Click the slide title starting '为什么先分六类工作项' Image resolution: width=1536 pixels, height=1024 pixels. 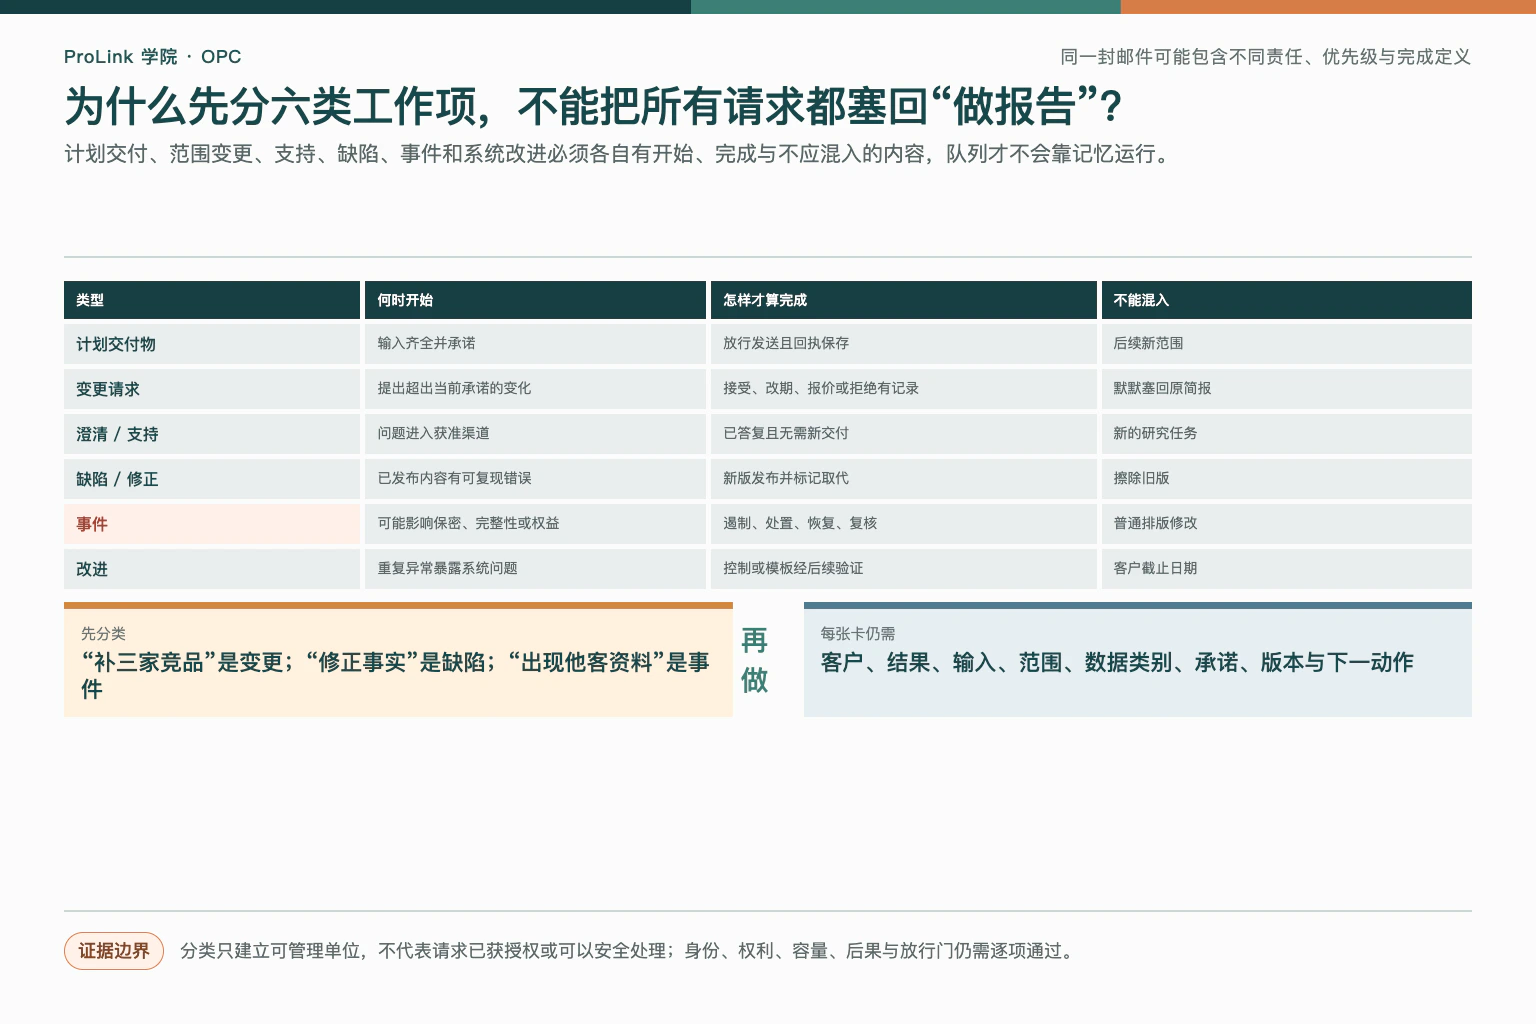pyautogui.click(x=594, y=106)
